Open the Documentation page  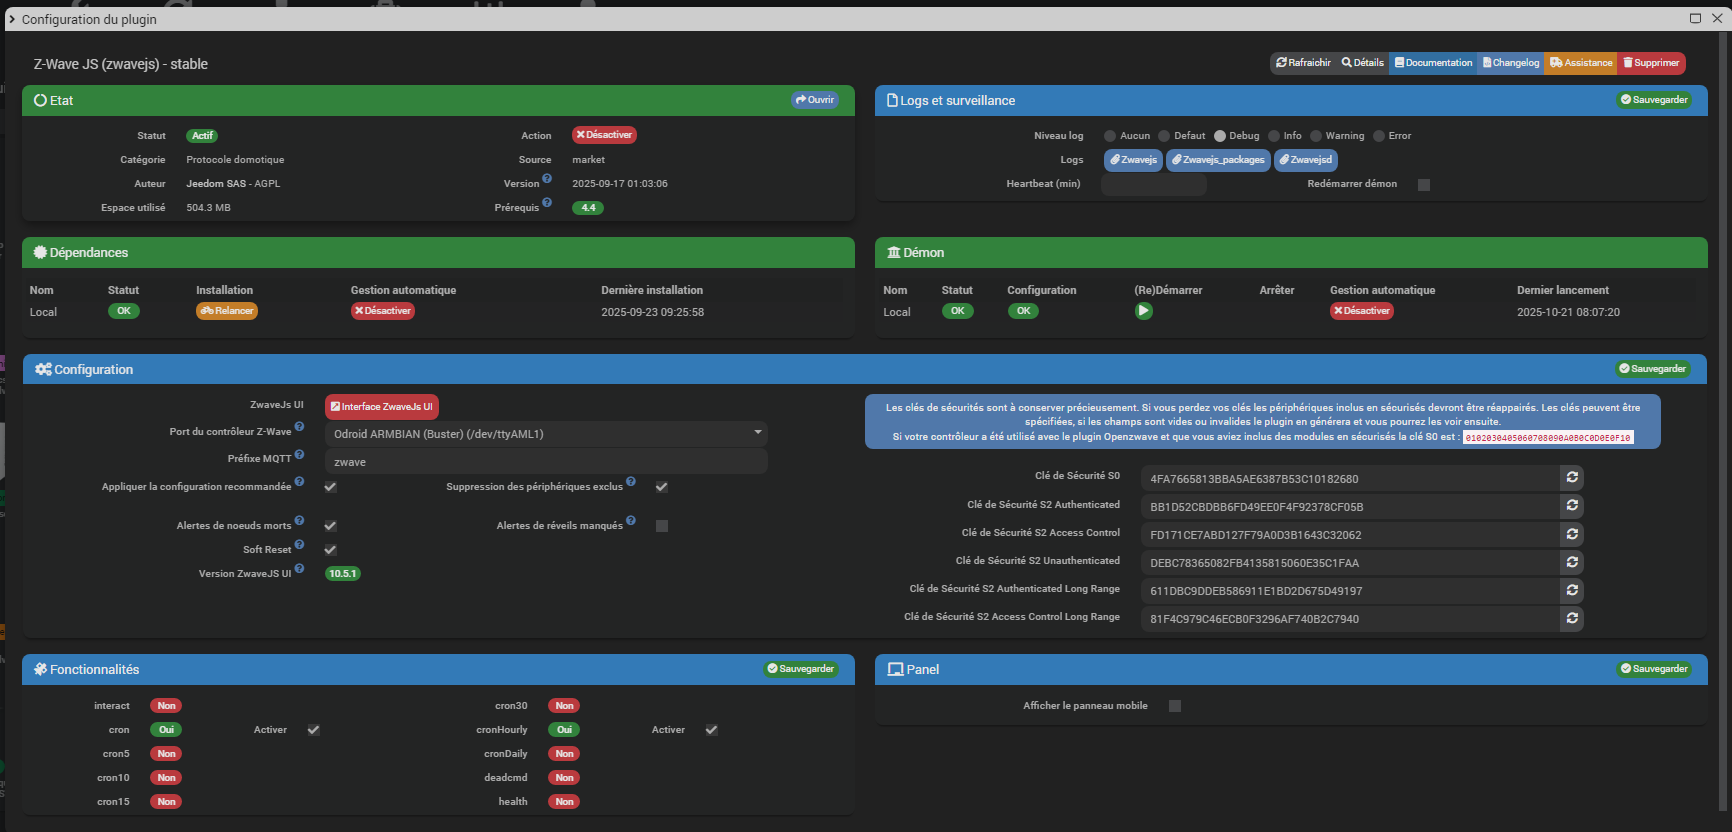point(1433,63)
